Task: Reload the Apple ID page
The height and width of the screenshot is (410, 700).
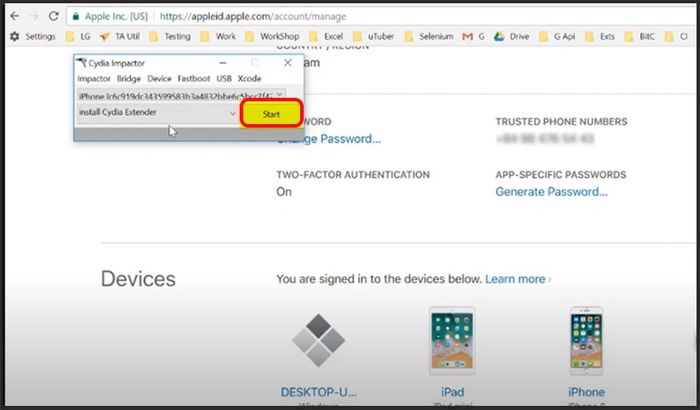Action: [54, 16]
